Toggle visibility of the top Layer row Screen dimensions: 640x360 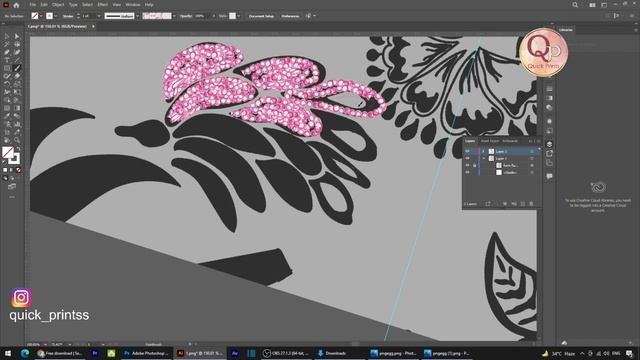pos(468,151)
